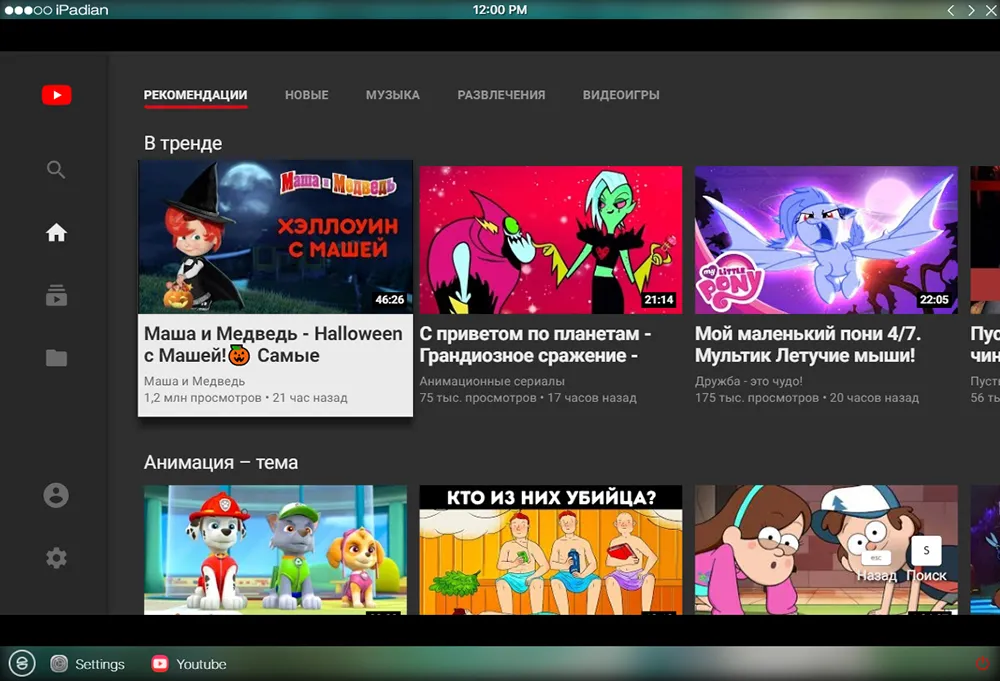Open the library folder icon

pyautogui.click(x=56, y=358)
